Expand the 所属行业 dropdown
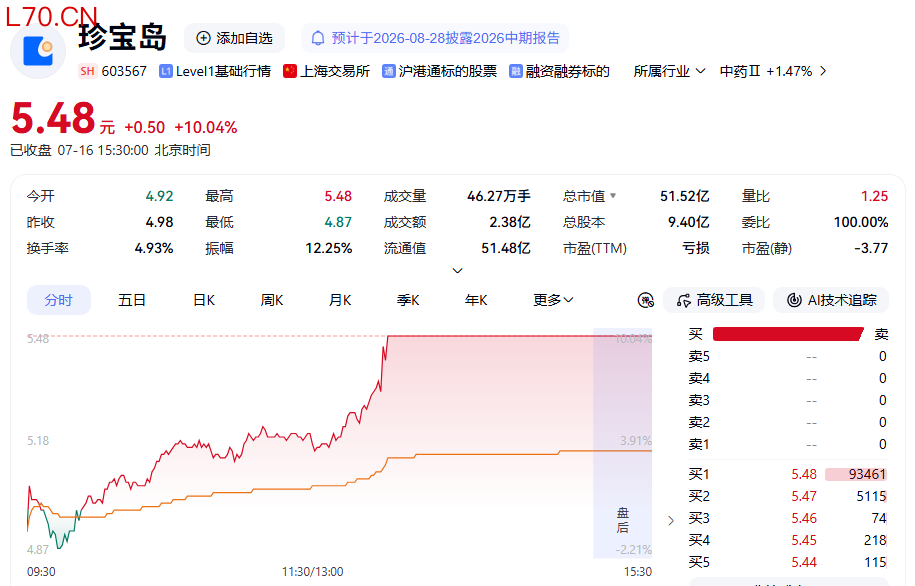The image size is (915, 586). pos(669,71)
